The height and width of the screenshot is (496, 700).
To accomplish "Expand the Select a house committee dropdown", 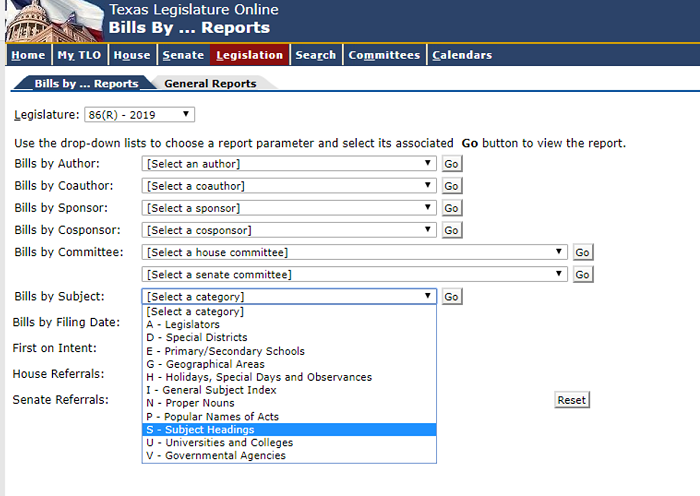I will pyautogui.click(x=354, y=252).
